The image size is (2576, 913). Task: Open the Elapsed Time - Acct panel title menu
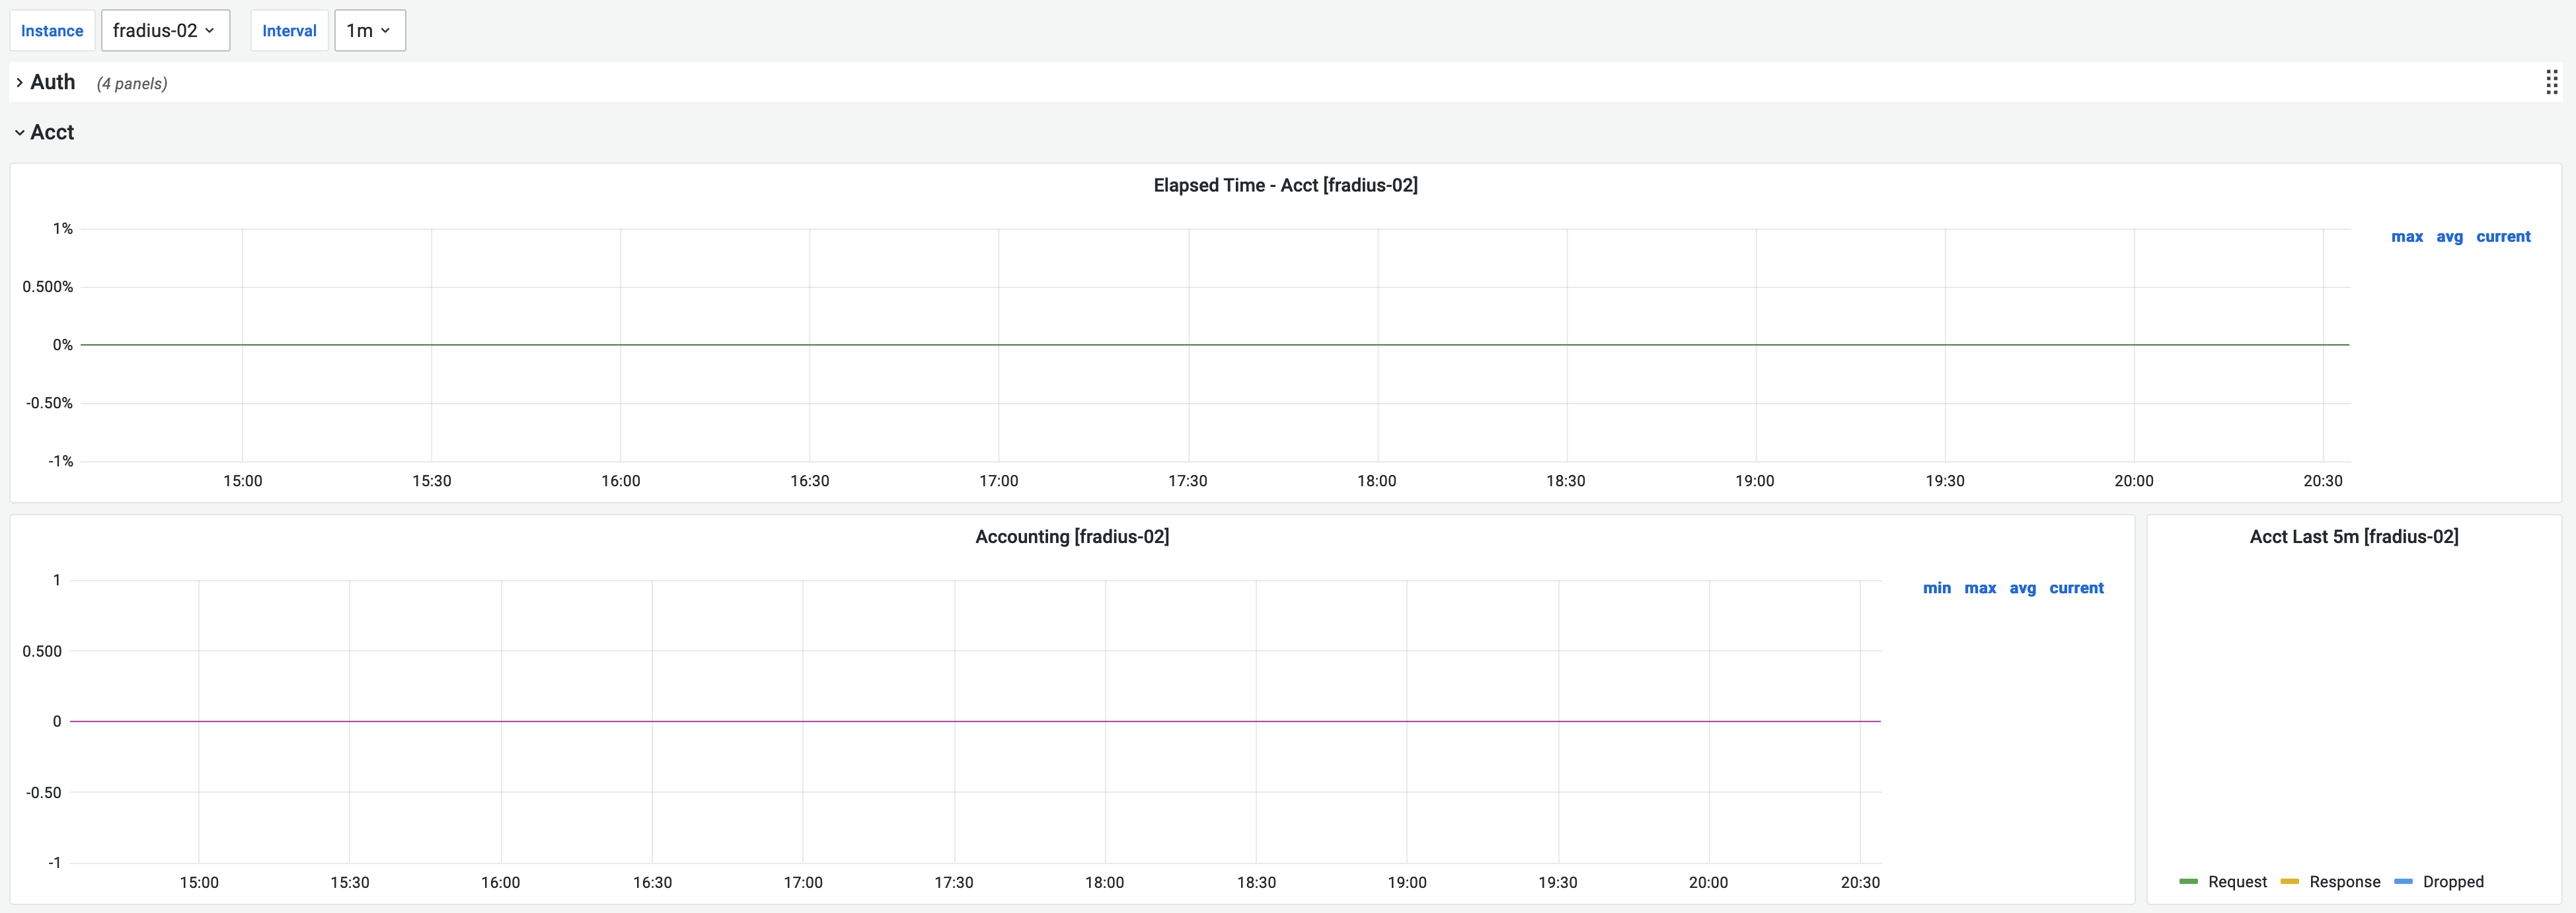click(x=1285, y=185)
